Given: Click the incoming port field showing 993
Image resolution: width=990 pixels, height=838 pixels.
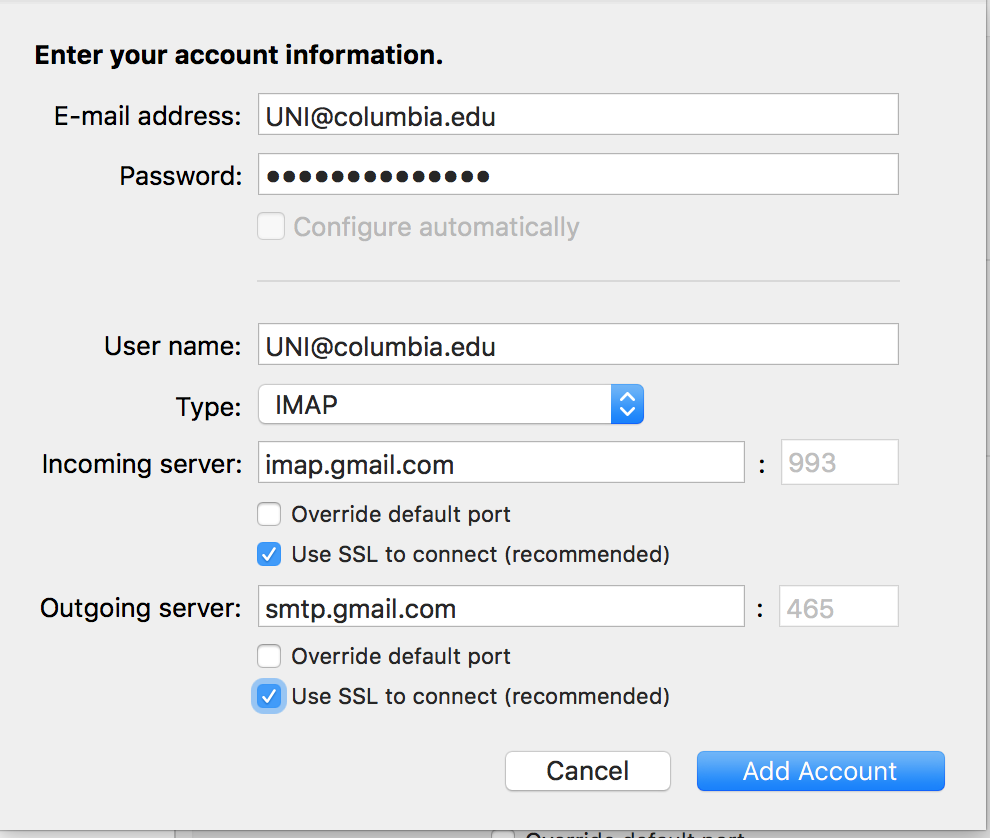Looking at the screenshot, I should (840, 462).
